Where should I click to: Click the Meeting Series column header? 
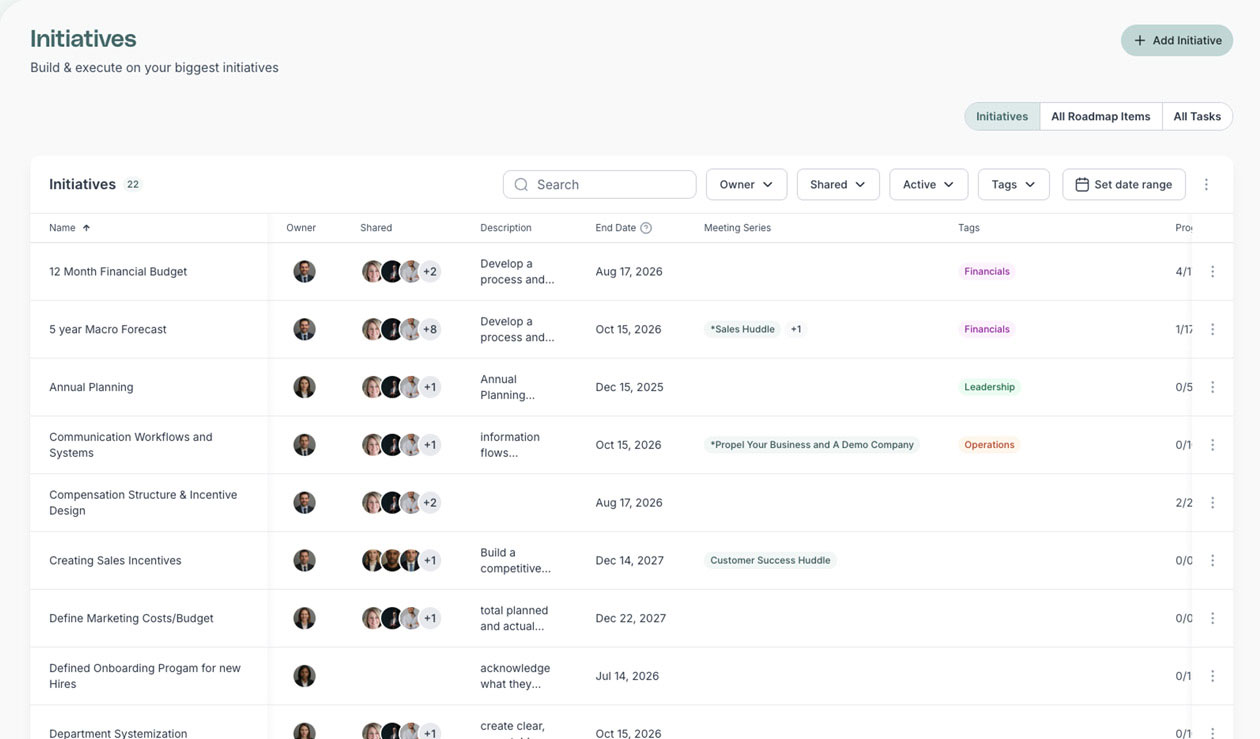(737, 228)
